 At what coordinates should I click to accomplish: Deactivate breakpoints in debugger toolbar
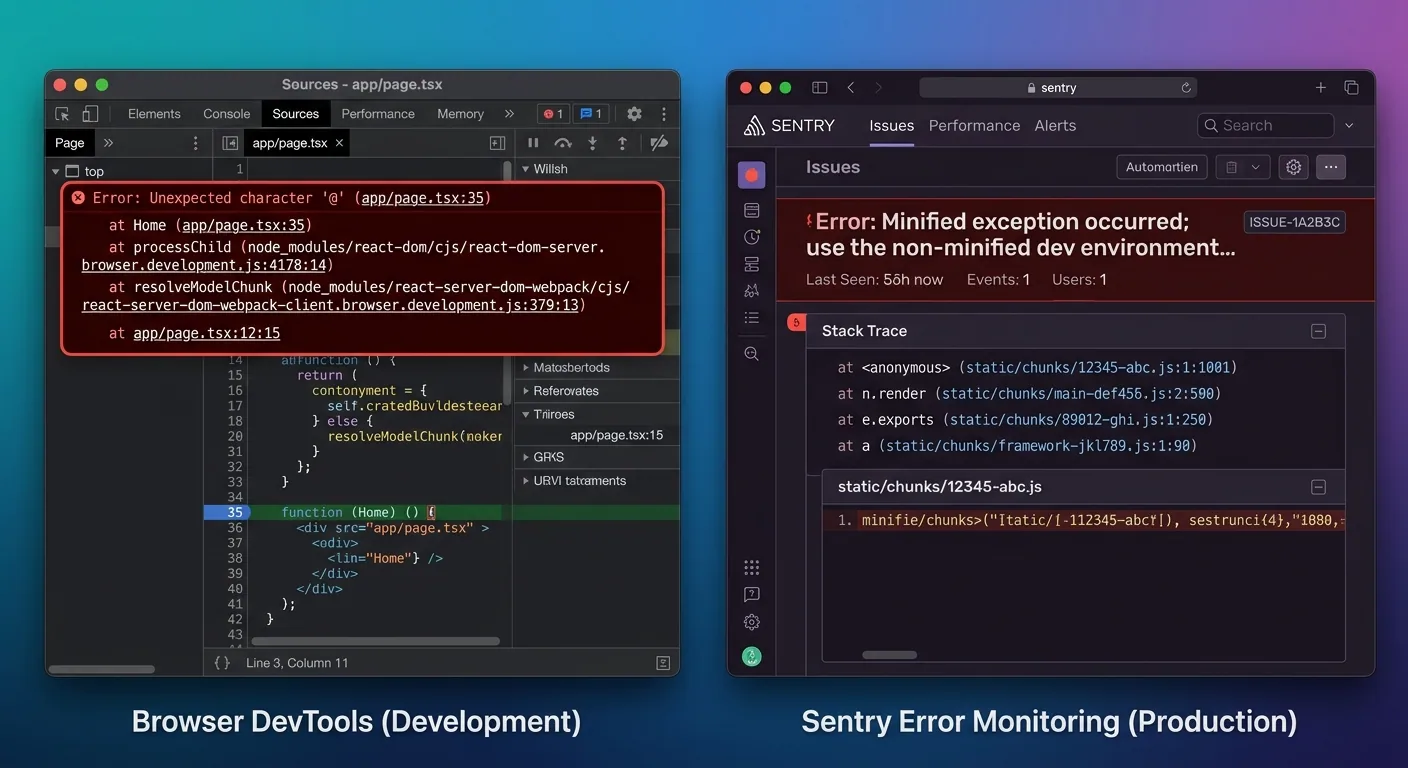pos(659,143)
